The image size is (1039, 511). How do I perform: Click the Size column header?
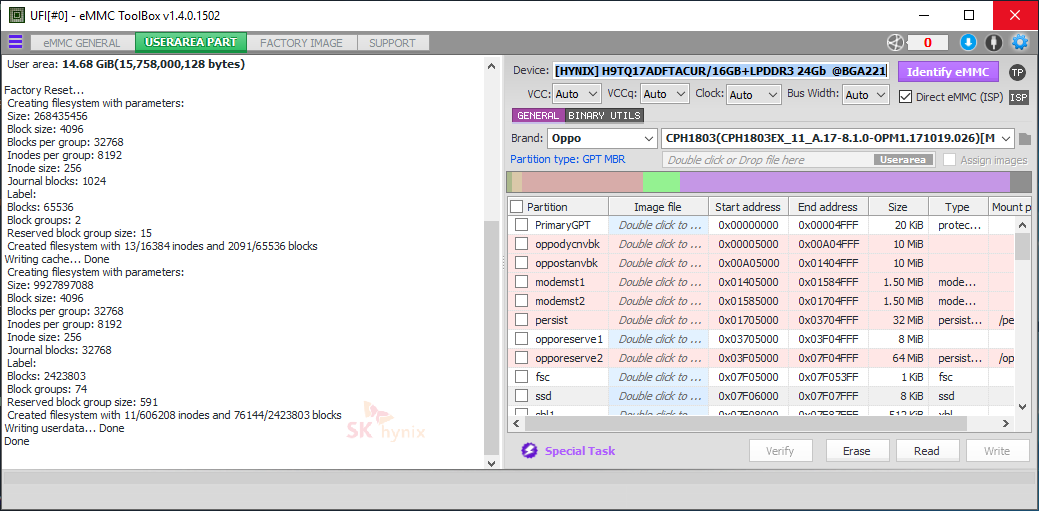899,207
